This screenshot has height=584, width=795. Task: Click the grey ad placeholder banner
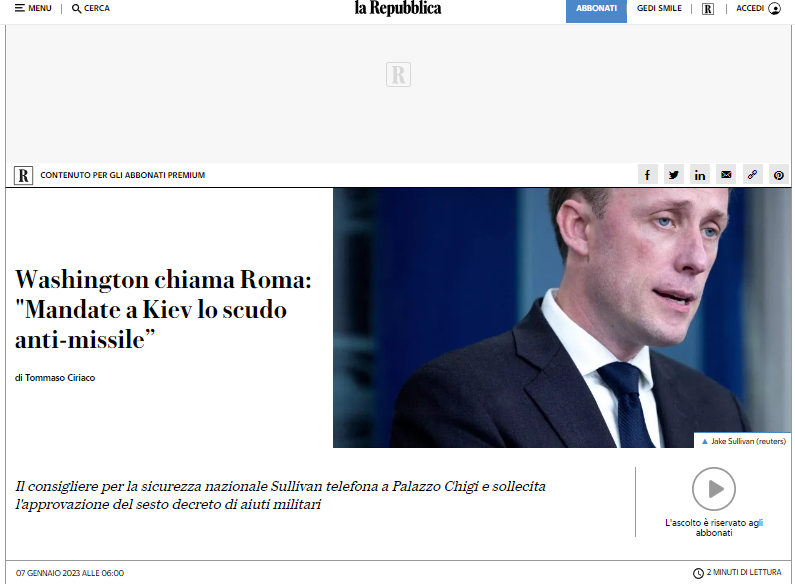pyautogui.click(x=399, y=94)
